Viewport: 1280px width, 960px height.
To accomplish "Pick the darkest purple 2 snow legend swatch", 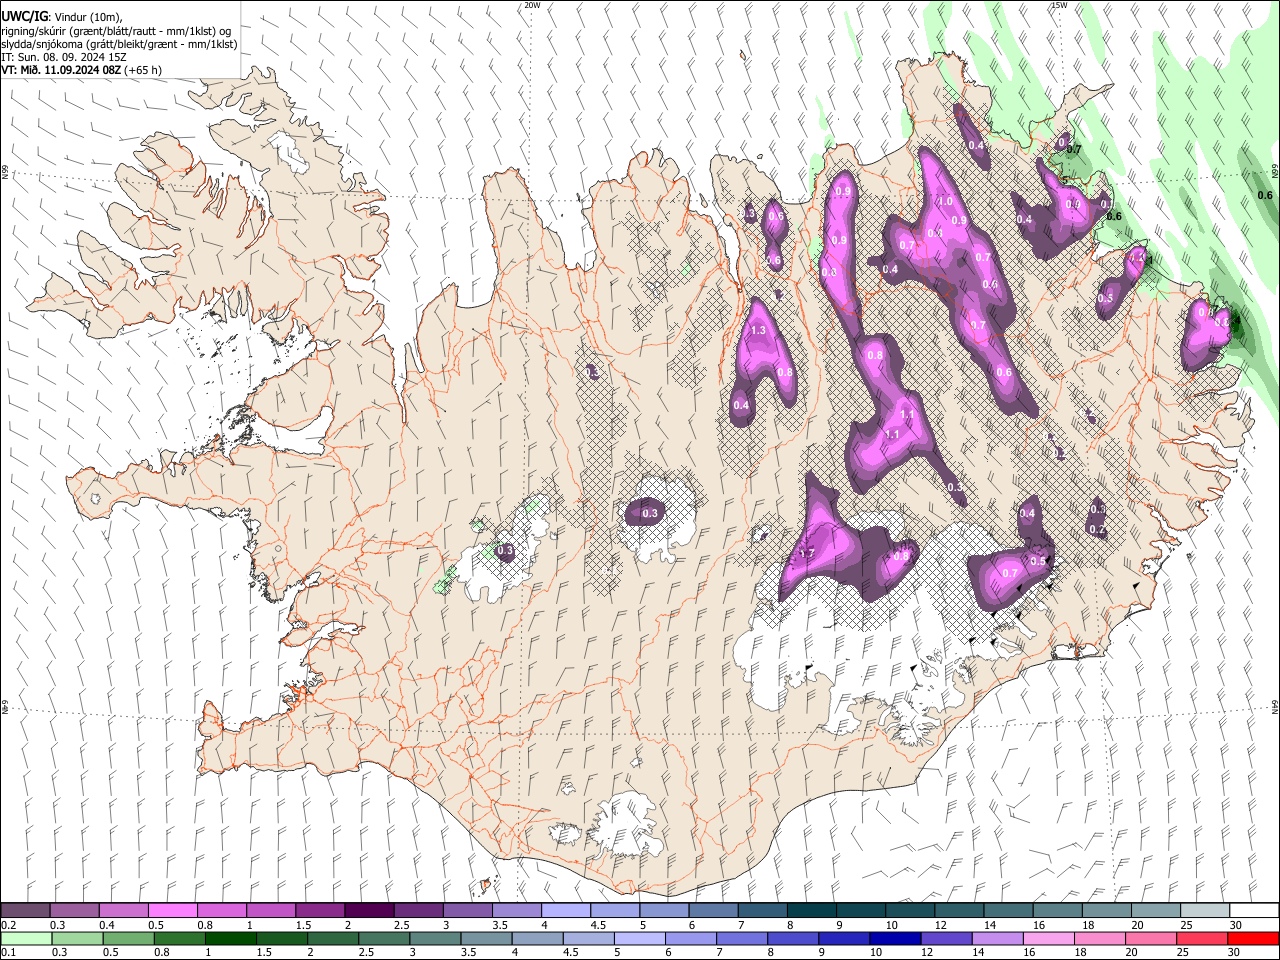I will (x=369, y=911).
